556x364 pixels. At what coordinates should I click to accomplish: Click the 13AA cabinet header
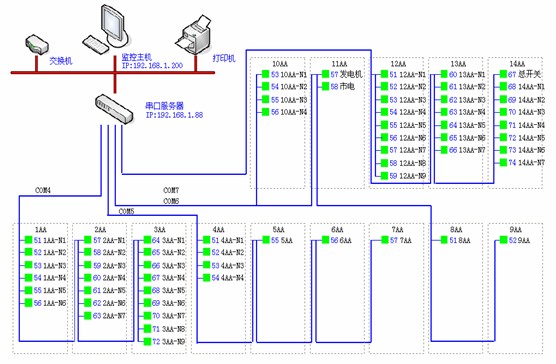click(458, 64)
